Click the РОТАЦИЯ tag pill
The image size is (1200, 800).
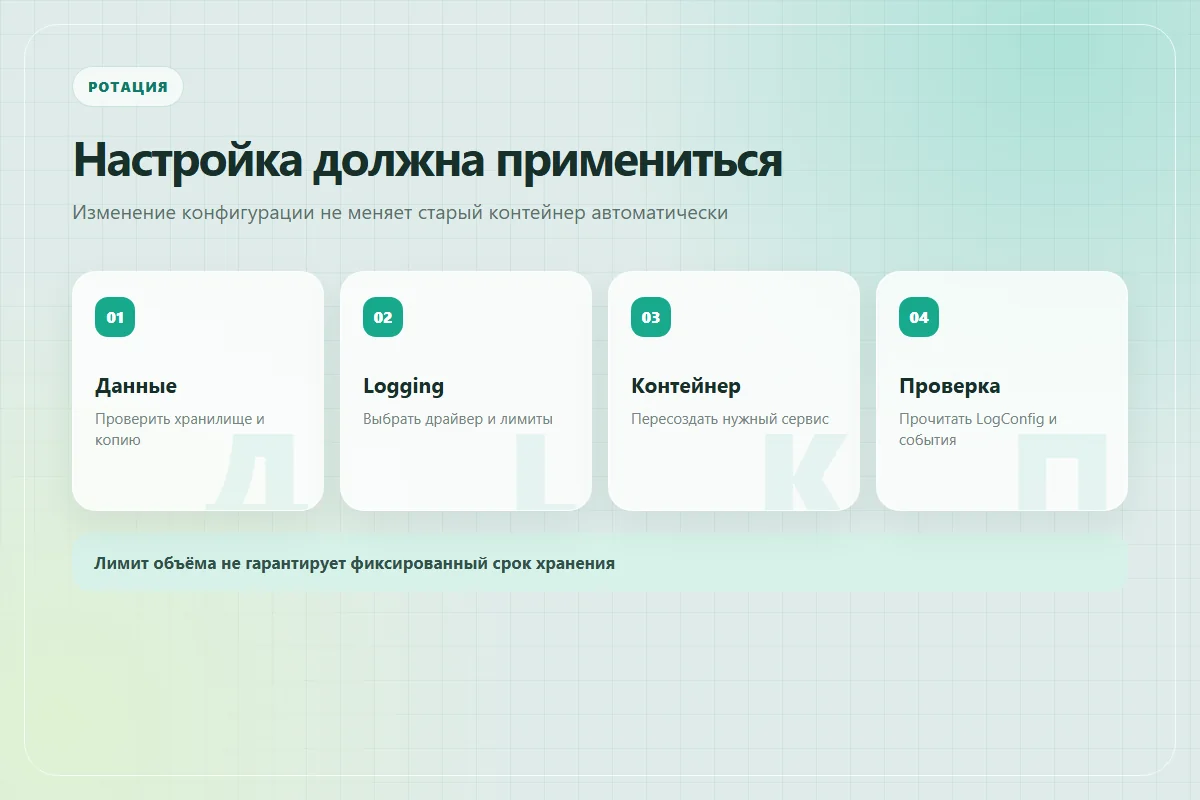coord(128,87)
